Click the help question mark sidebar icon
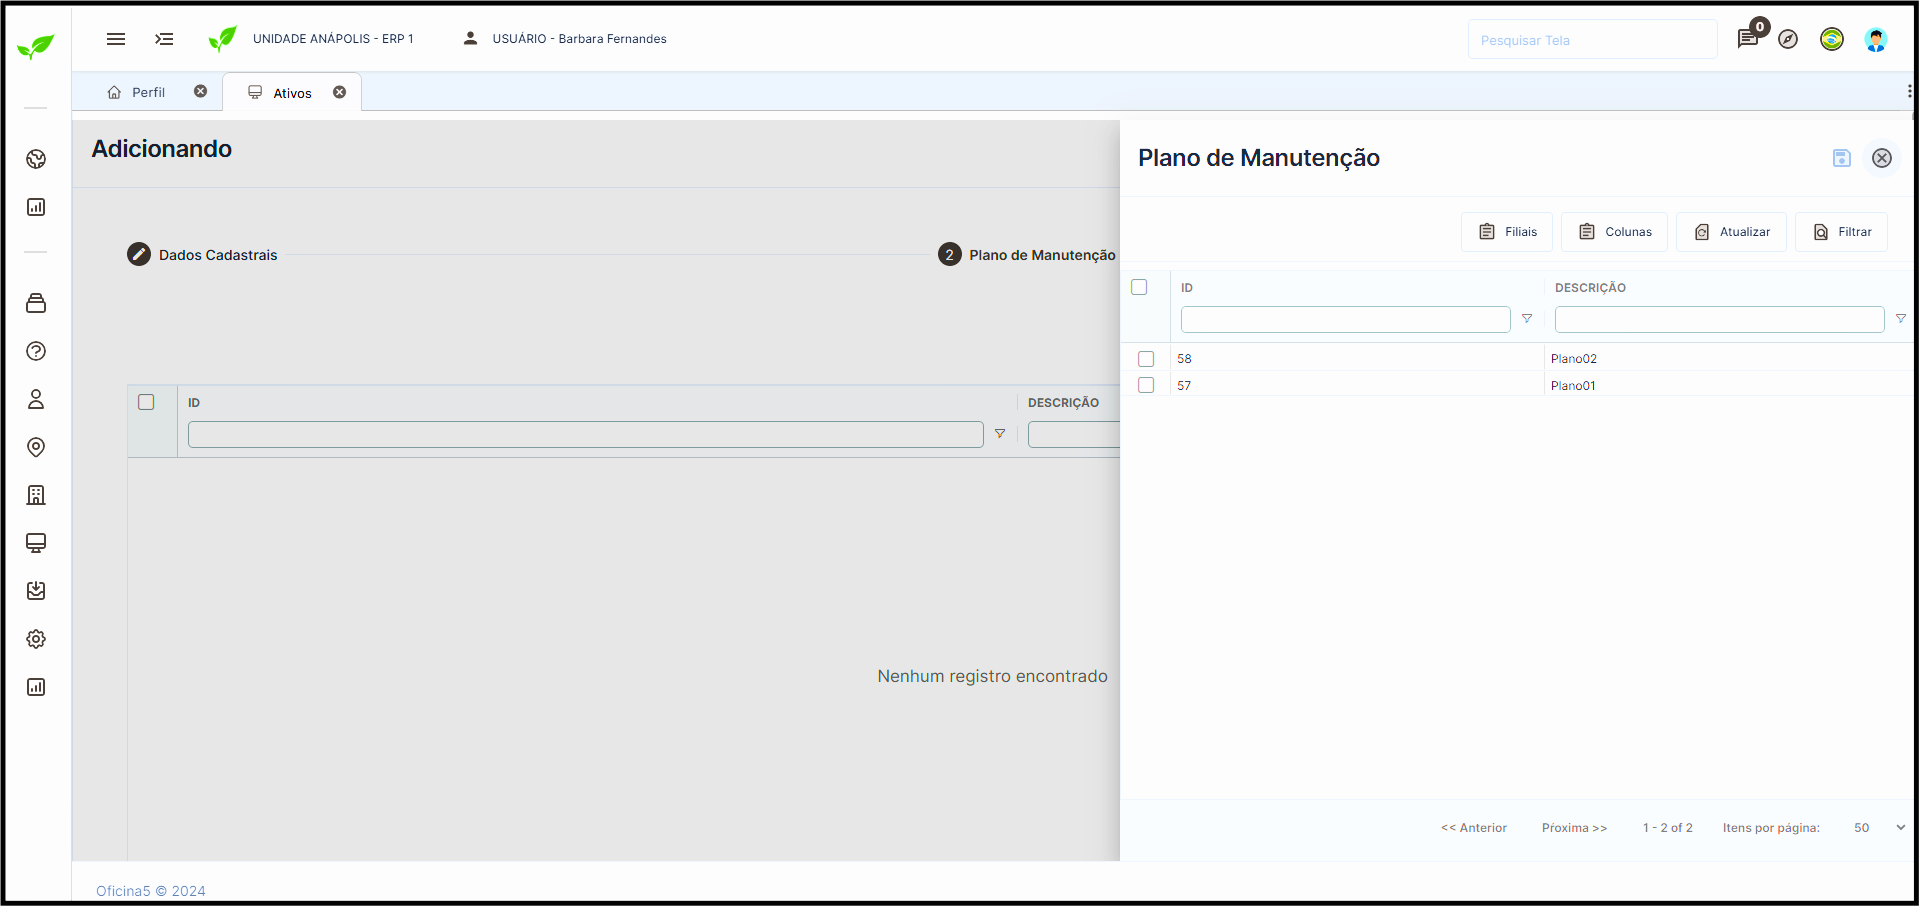The width and height of the screenshot is (1920, 907). (36, 351)
